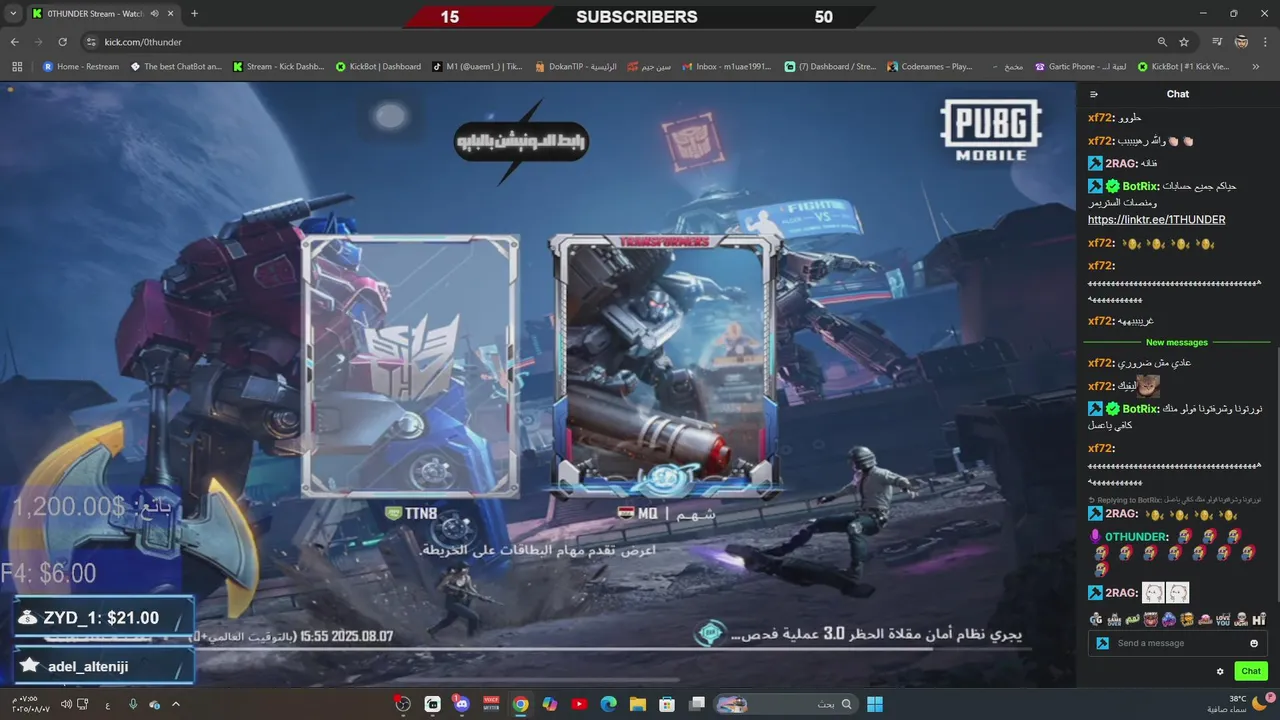
Task: Open the browser profile avatar
Action: pos(1242,42)
